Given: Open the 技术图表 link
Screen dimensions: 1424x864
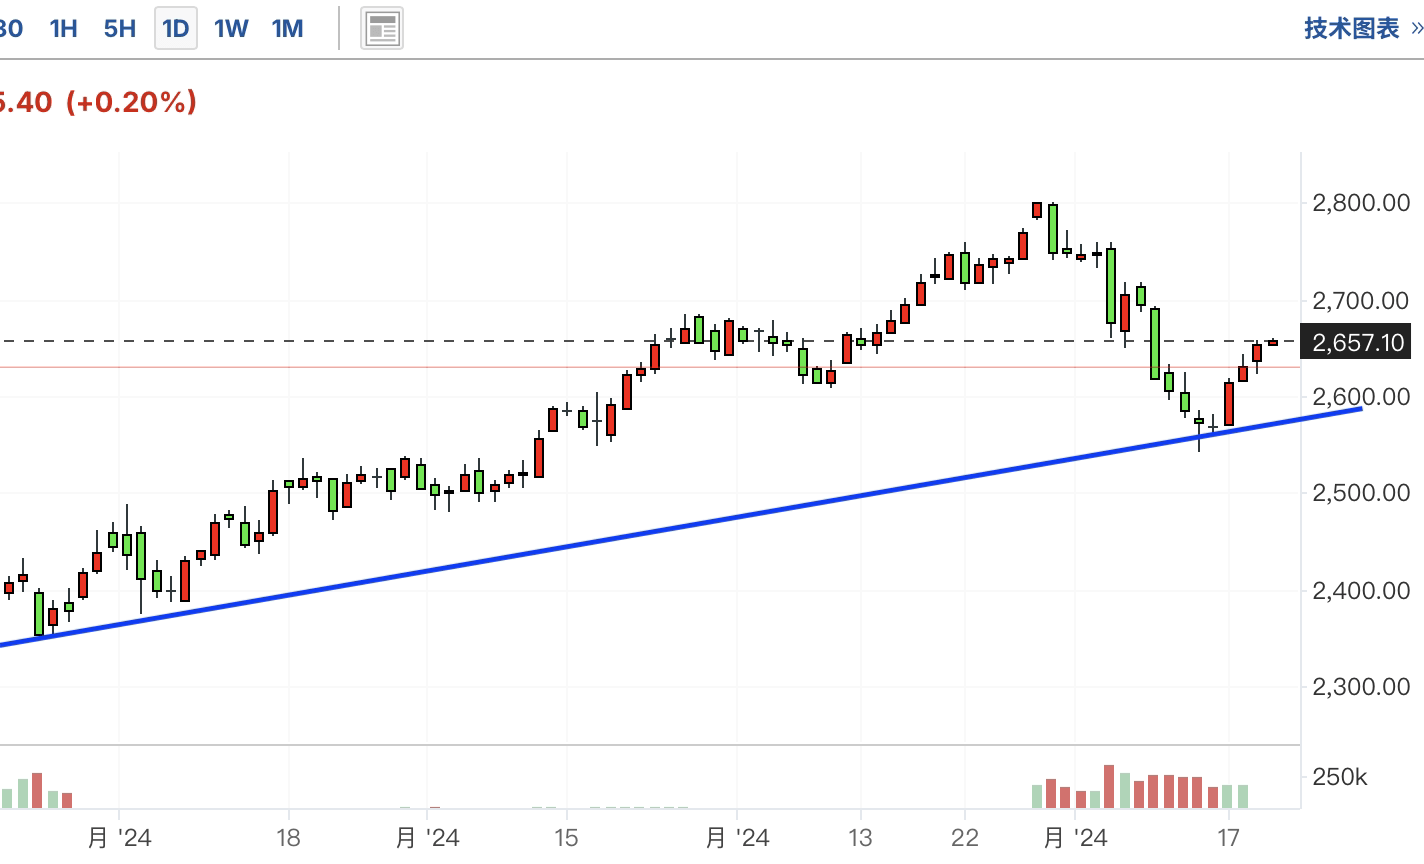Looking at the screenshot, I should tap(1351, 28).
